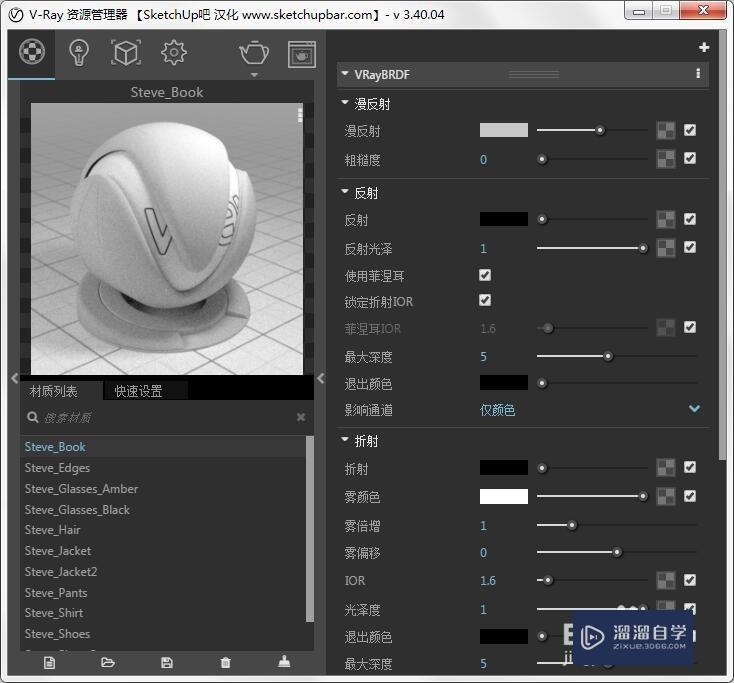Open the Settings gear tab

pyautogui.click(x=174, y=52)
